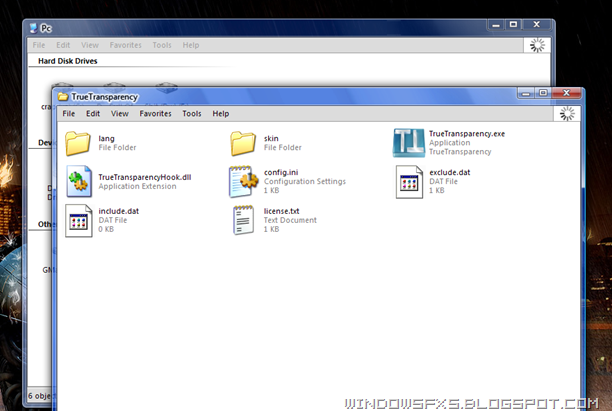This screenshot has width=612, height=411.
Task: Select the config.ini settings file icon
Action: (x=244, y=181)
